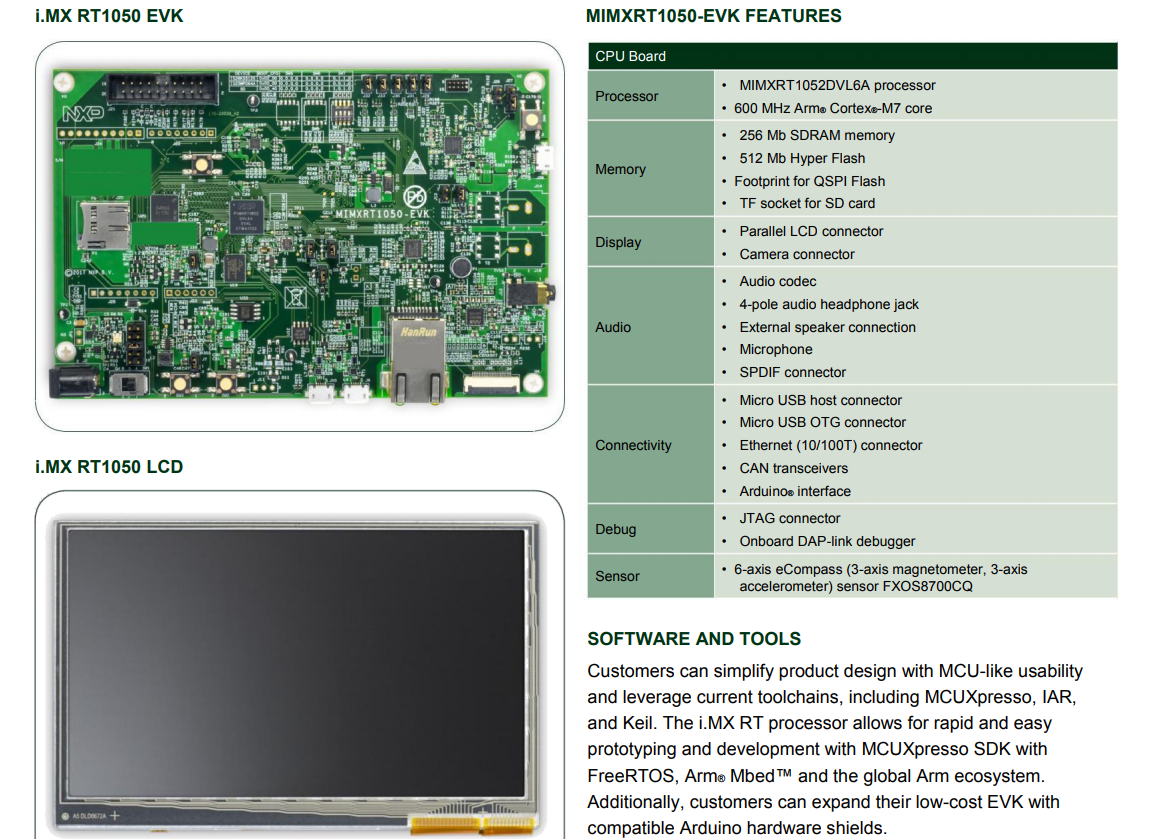Click the "MIMXRT1050-EVK FEATURES" heading
This screenshot has width=1150, height=839.
click(714, 16)
